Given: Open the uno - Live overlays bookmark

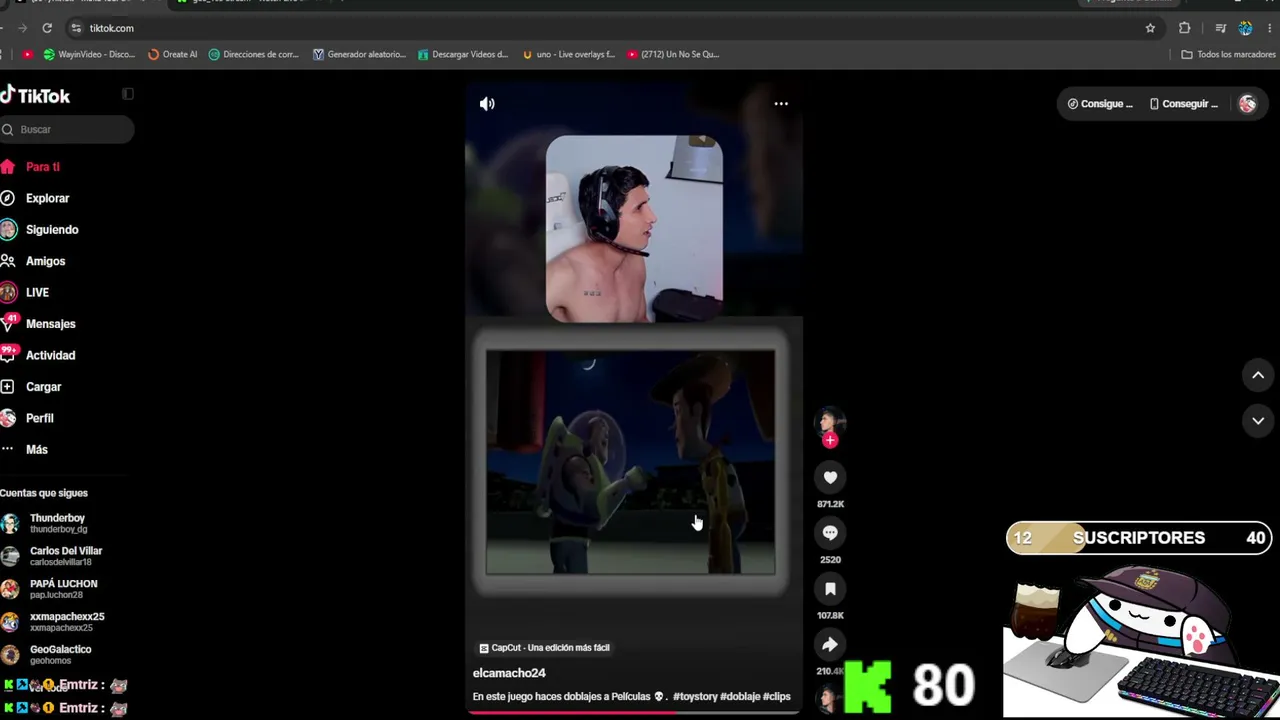Looking at the screenshot, I should (x=569, y=54).
